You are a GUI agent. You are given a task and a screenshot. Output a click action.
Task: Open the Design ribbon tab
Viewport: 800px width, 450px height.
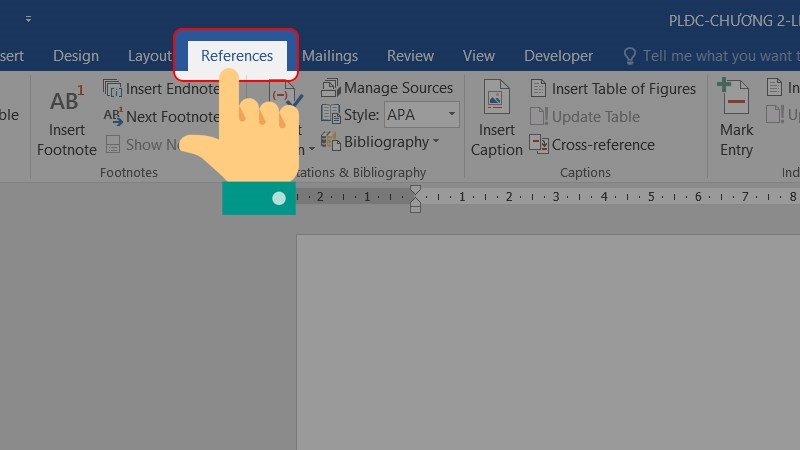coord(76,56)
